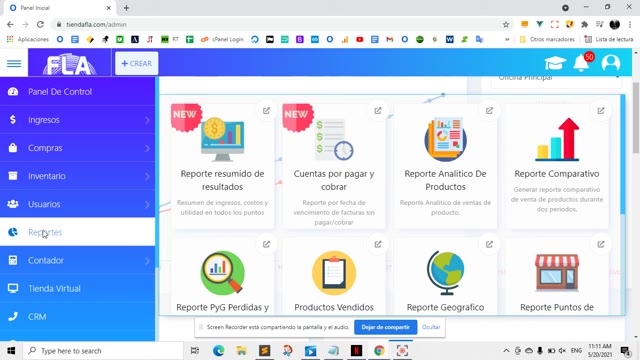
Task: Expand the Contador menu chevron
Action: click(147, 261)
